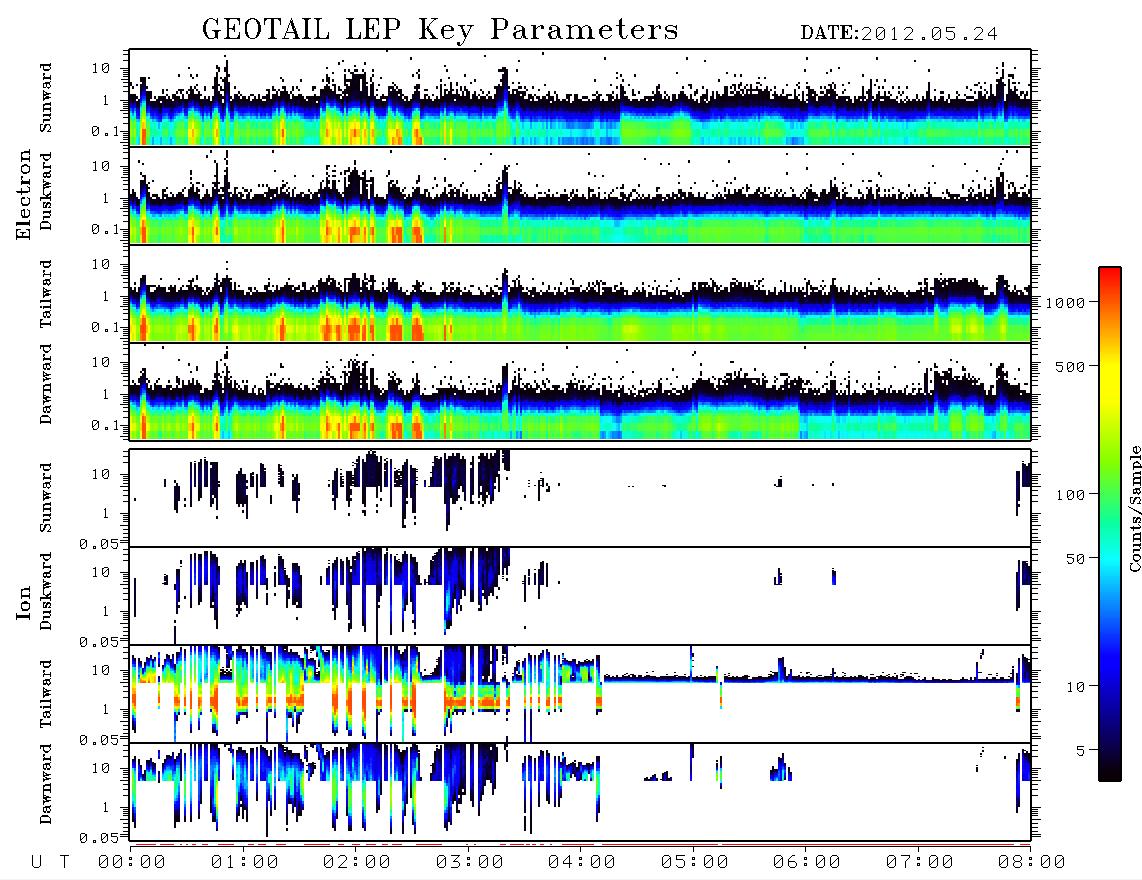Select the Ion Sunward axis label

pyautogui.click(x=46, y=498)
